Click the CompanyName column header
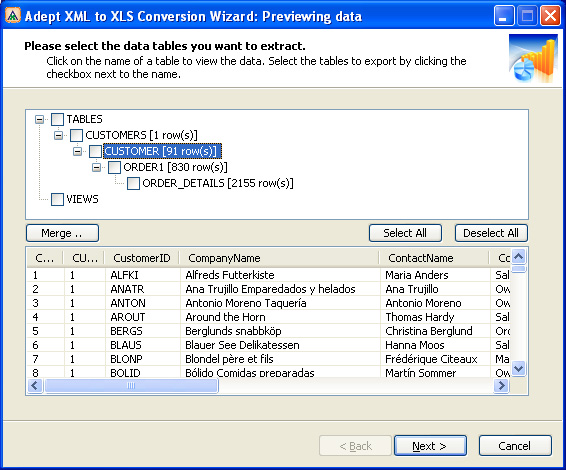Screen dimensions: 566x470 (280, 258)
